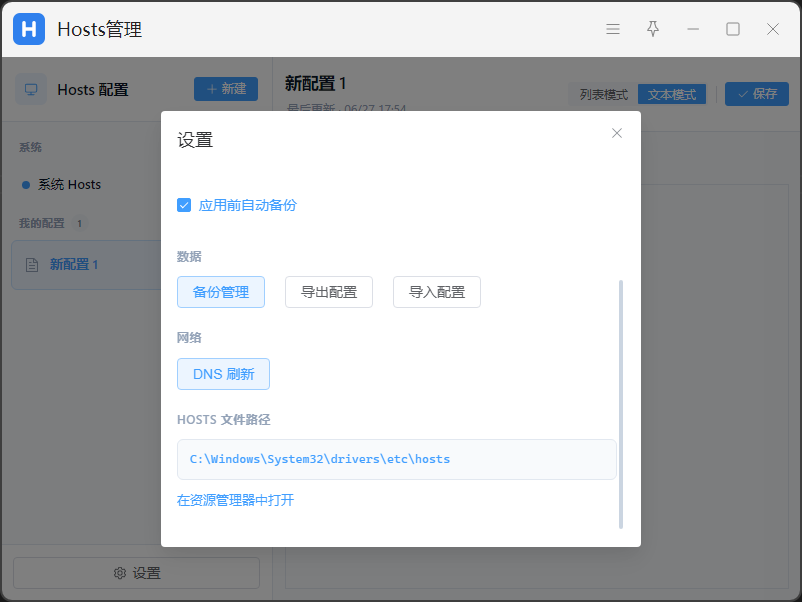This screenshot has height=602, width=802.
Task: Minimize the Hosts管理 window
Action: (693, 29)
